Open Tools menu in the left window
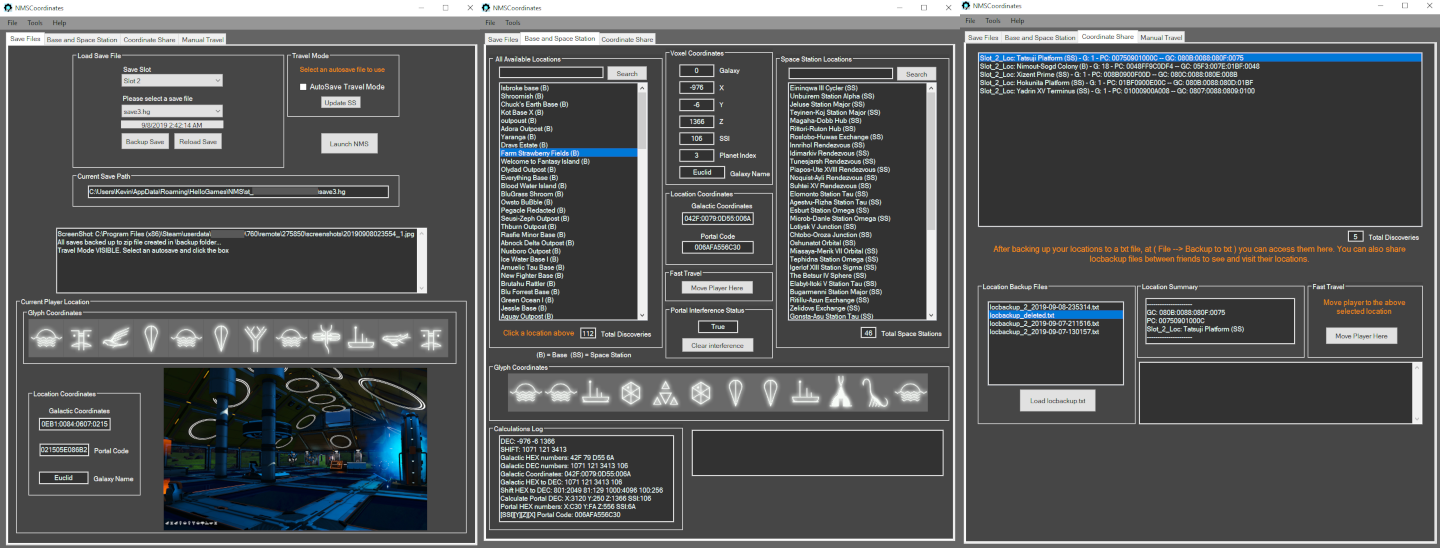1440x548 pixels. (36, 21)
